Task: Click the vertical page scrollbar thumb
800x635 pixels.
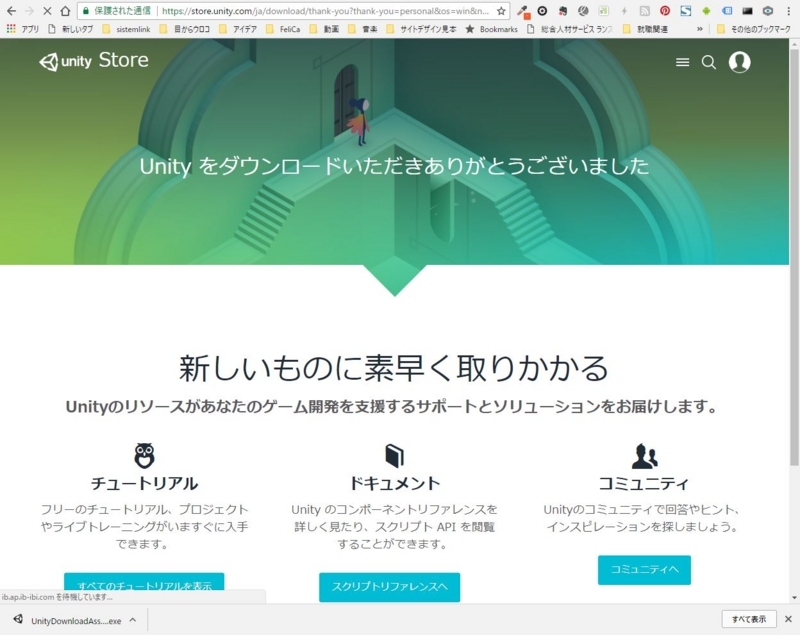Action: coord(794,258)
